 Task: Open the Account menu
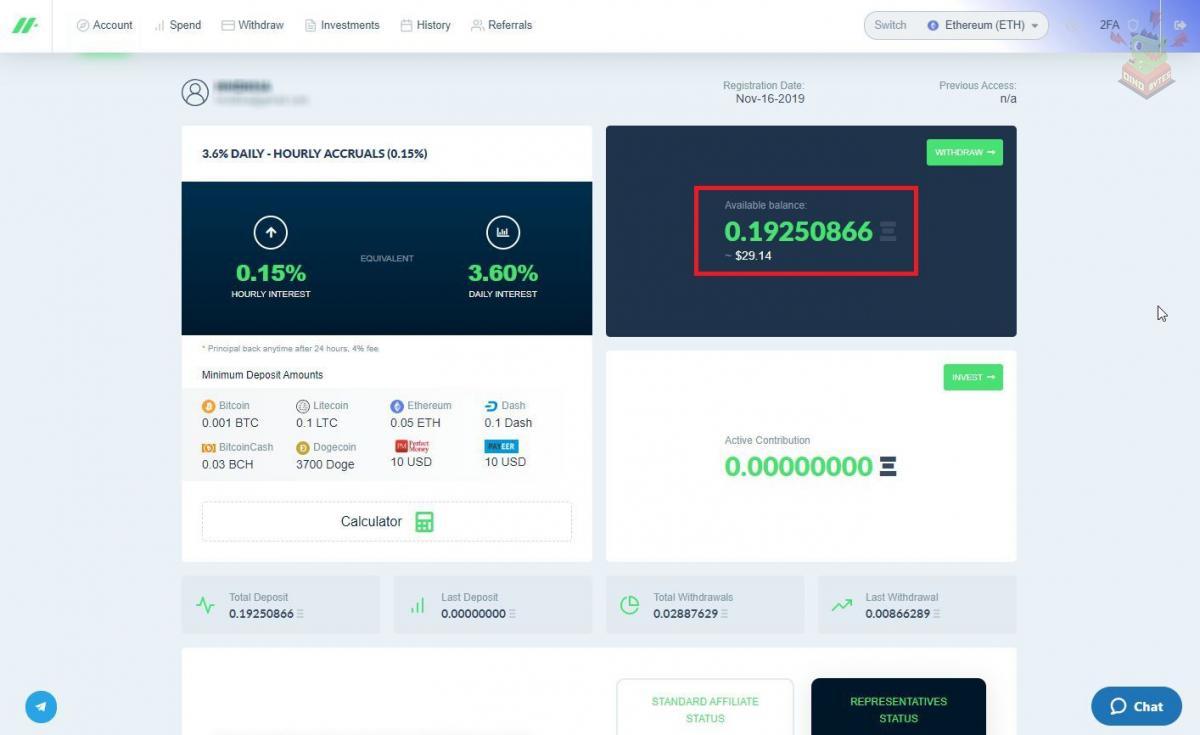click(105, 25)
